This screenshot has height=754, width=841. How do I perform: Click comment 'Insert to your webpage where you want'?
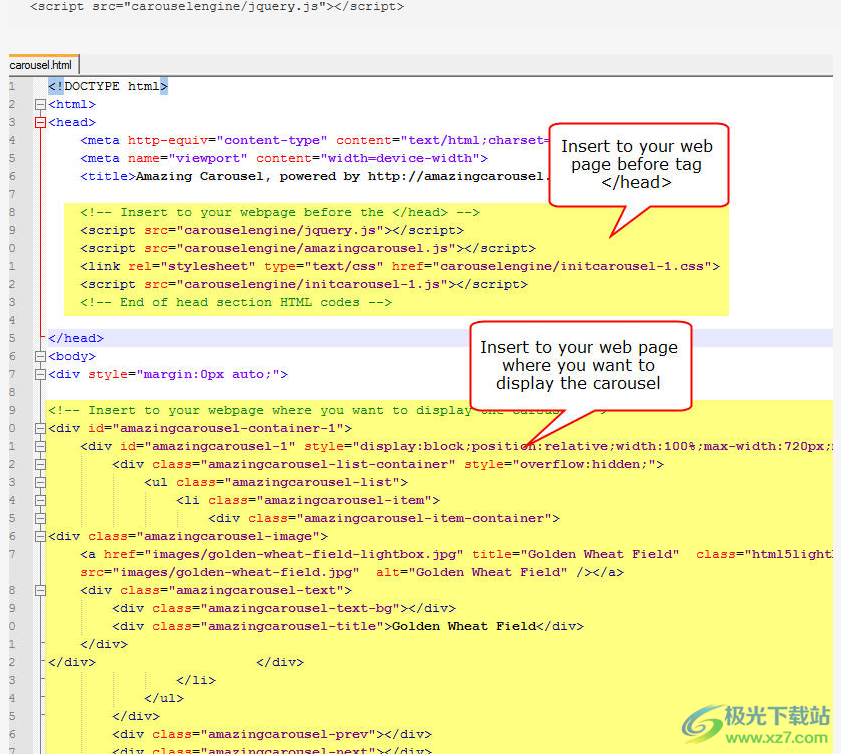point(260,410)
